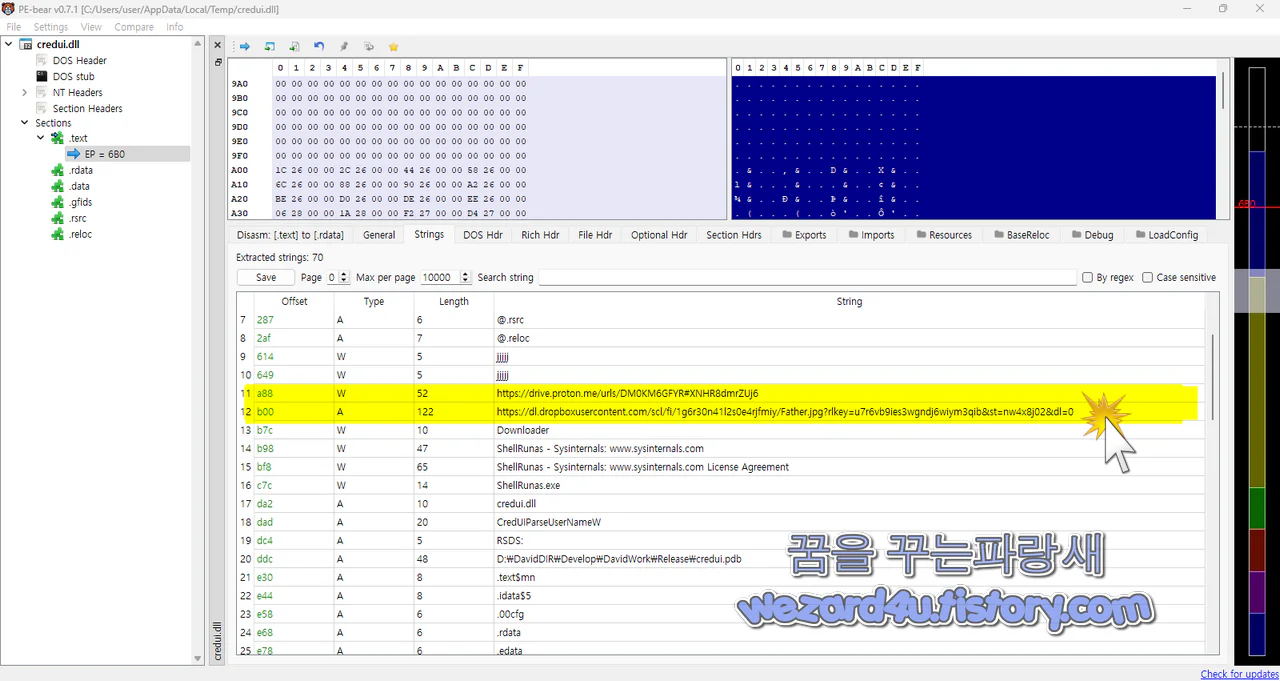This screenshot has height=681, width=1280.
Task: Select Section Headers tree node
Action: pyautogui.click(x=88, y=108)
